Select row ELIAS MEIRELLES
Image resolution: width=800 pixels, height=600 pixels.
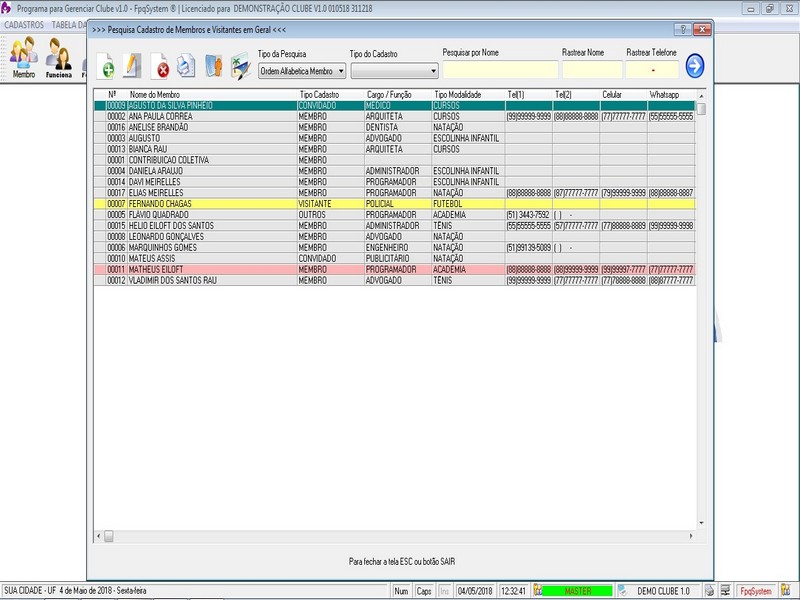coord(394,193)
